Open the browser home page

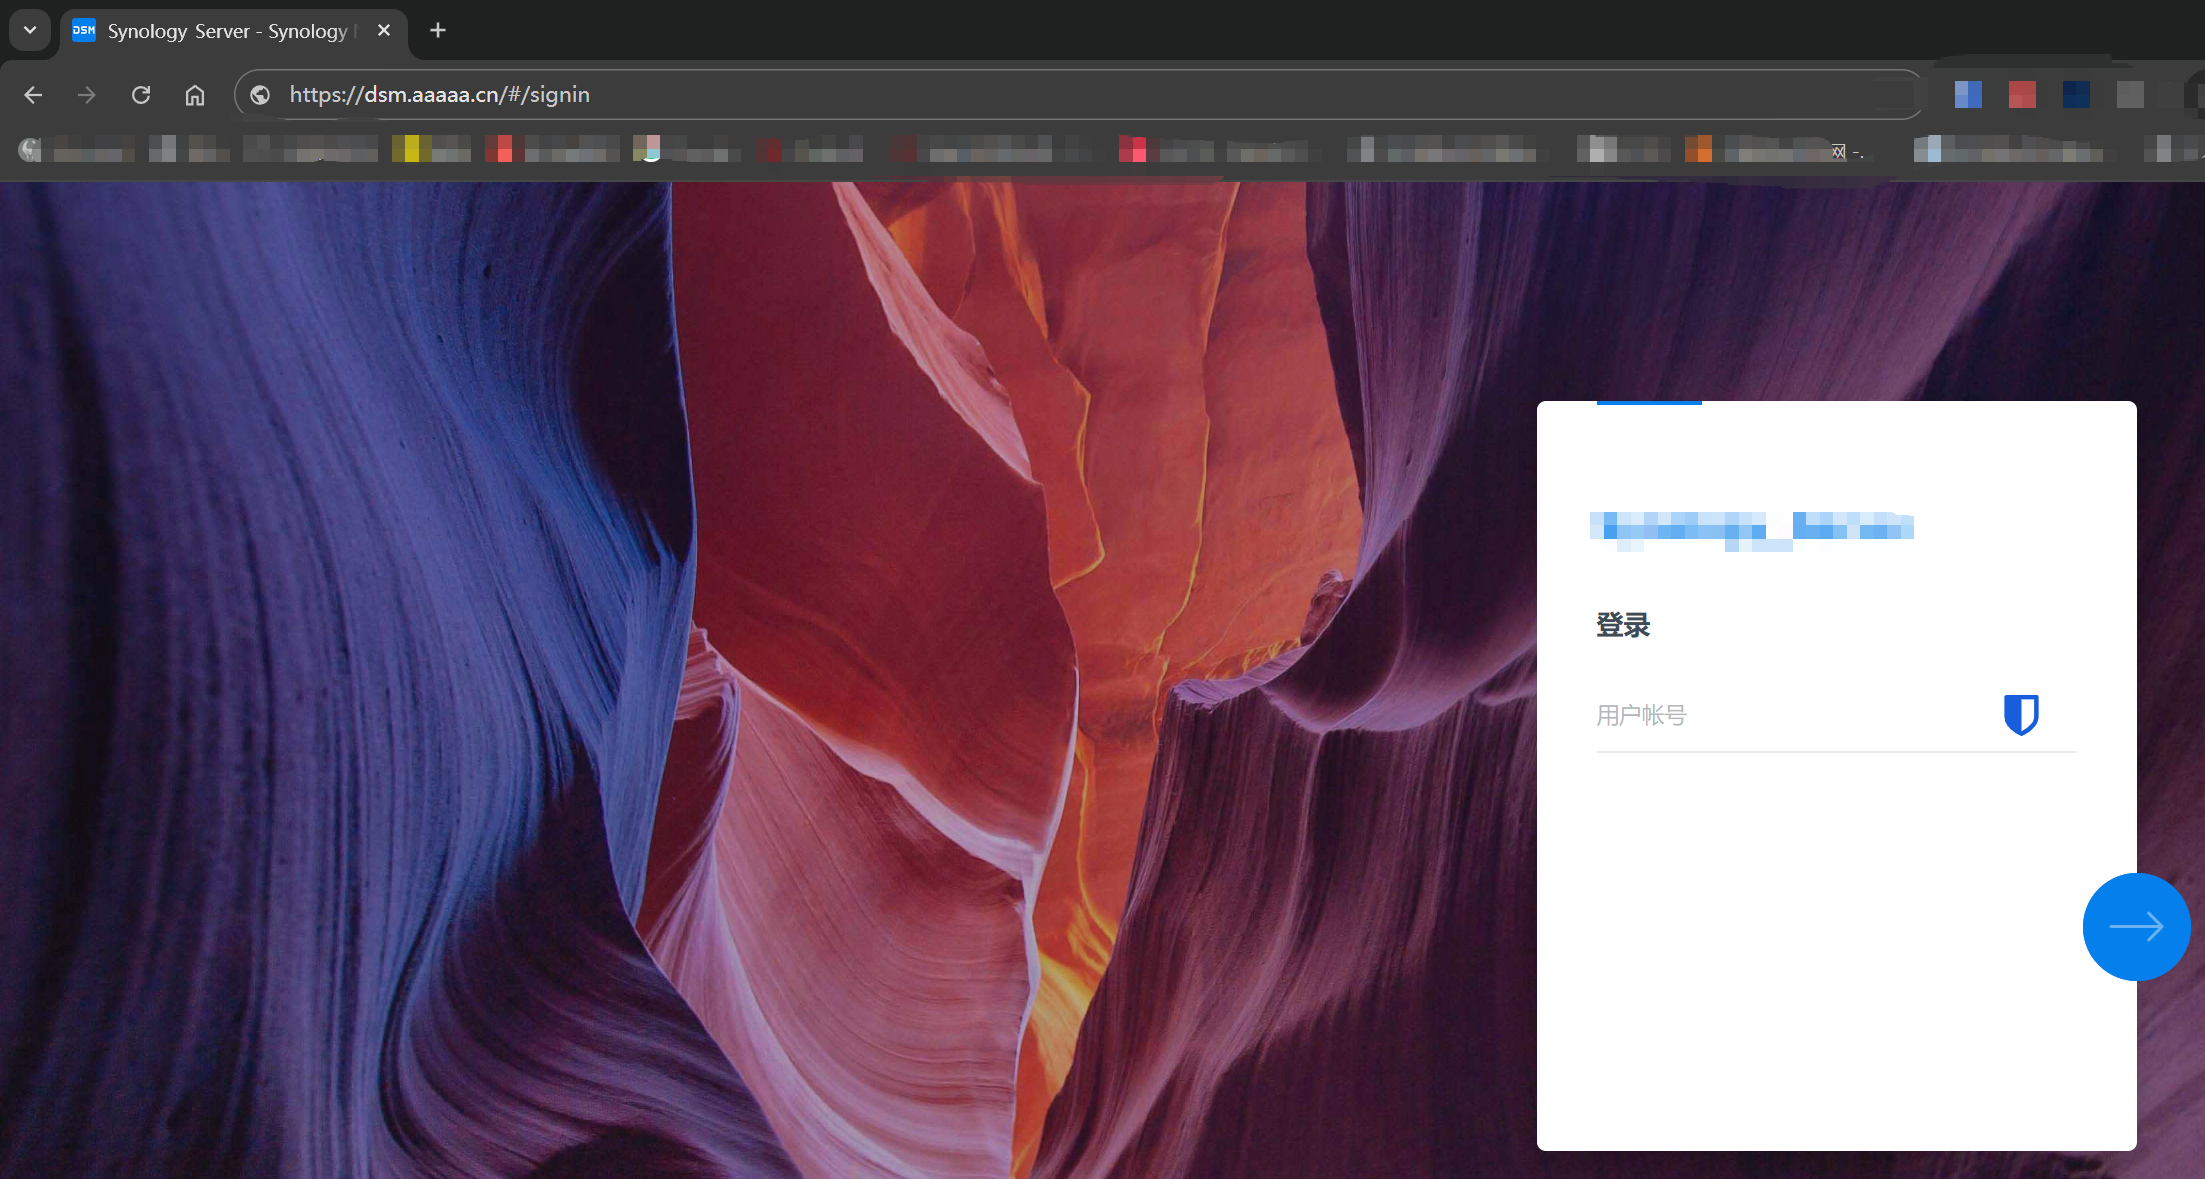pos(195,95)
